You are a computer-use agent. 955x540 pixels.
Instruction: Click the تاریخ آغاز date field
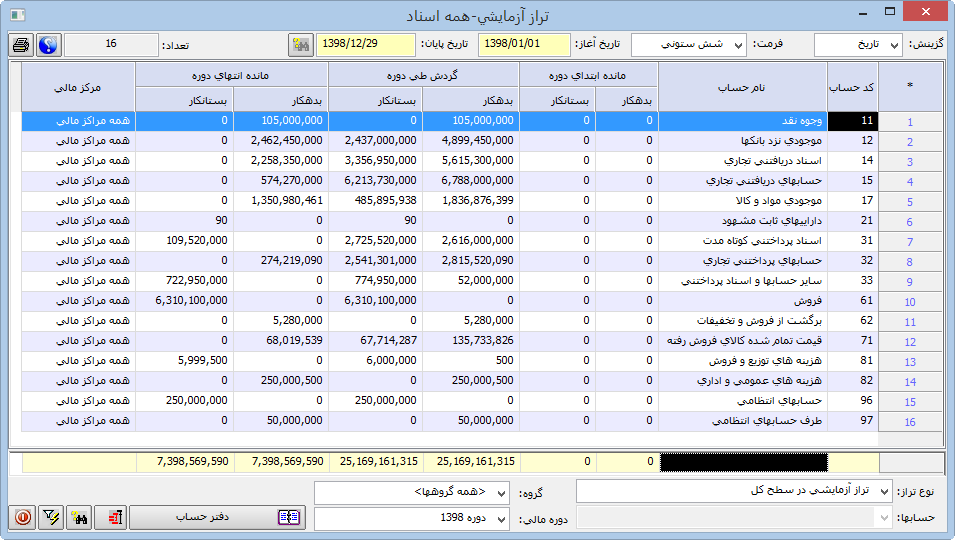coord(524,45)
